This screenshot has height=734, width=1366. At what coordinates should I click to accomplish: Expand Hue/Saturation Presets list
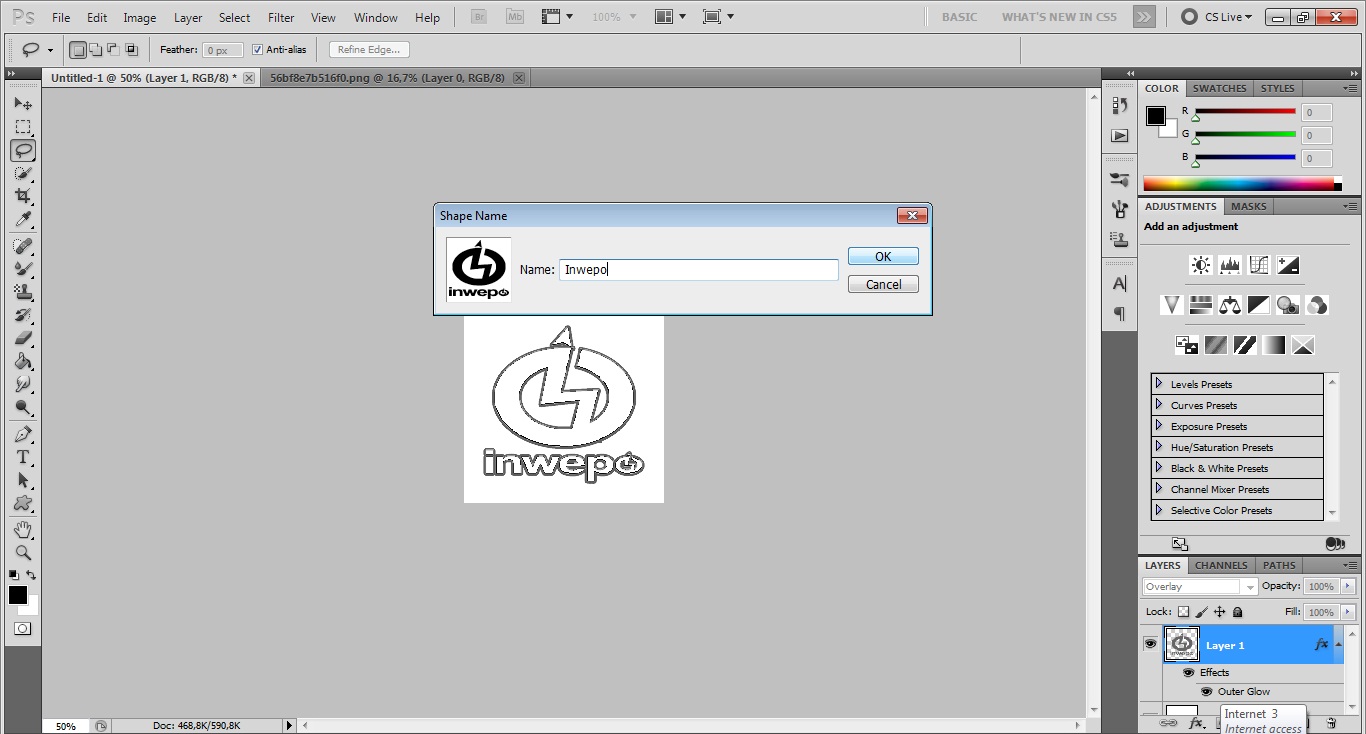pos(1159,447)
